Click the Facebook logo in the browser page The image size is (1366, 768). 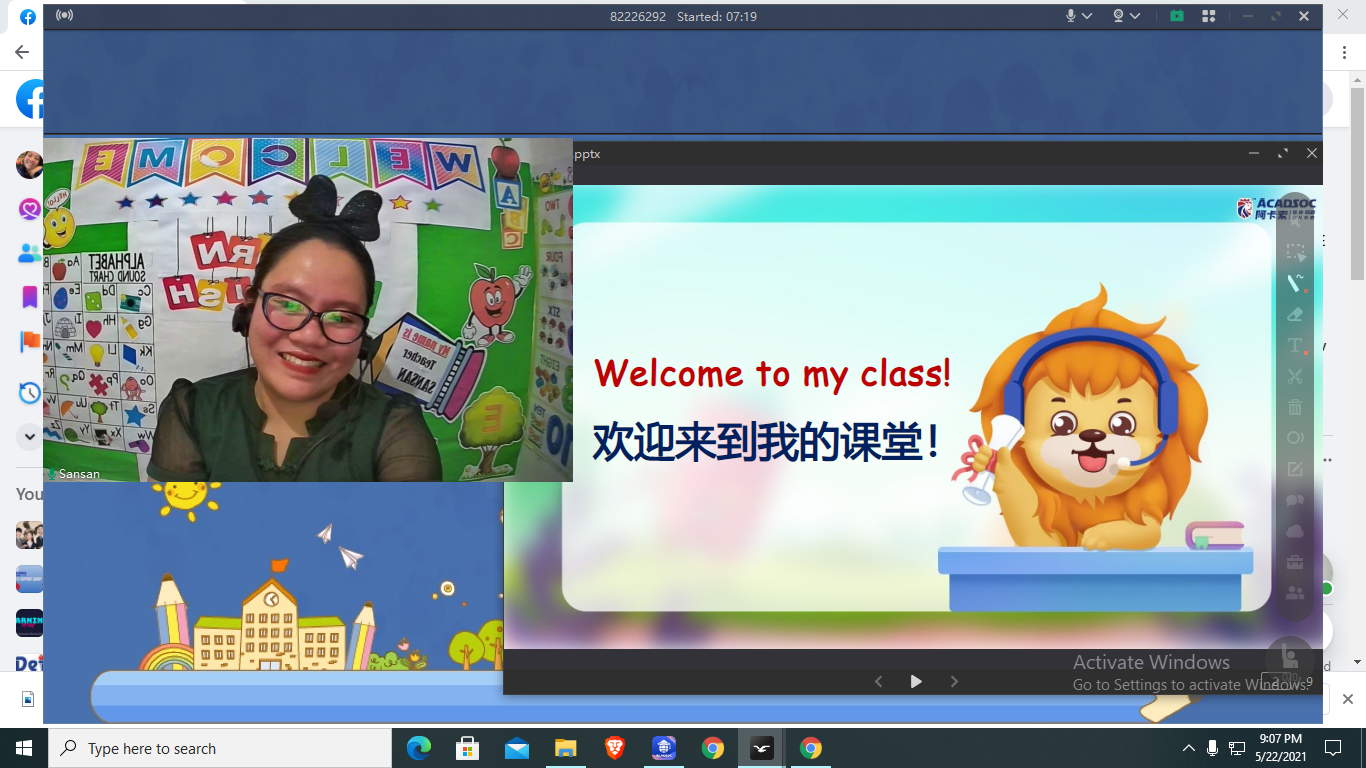[30, 99]
